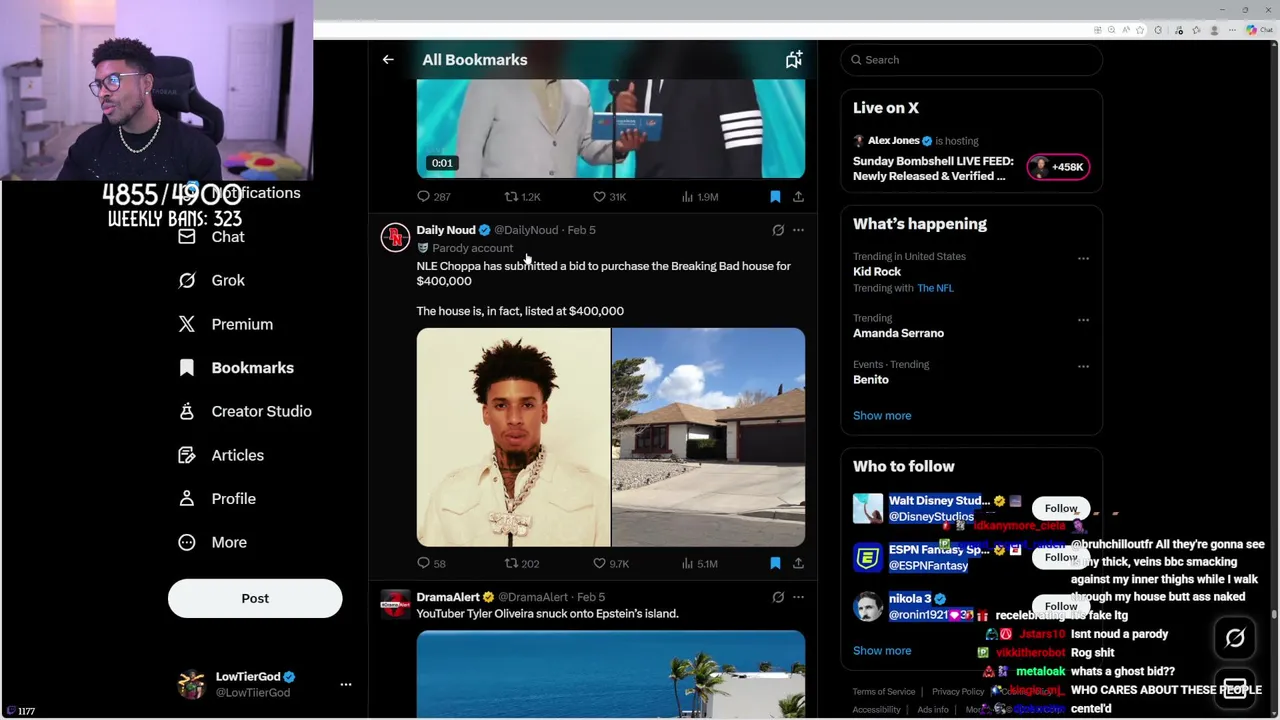
Task: Open the @DailyNoud handle link
Action: (x=526, y=230)
